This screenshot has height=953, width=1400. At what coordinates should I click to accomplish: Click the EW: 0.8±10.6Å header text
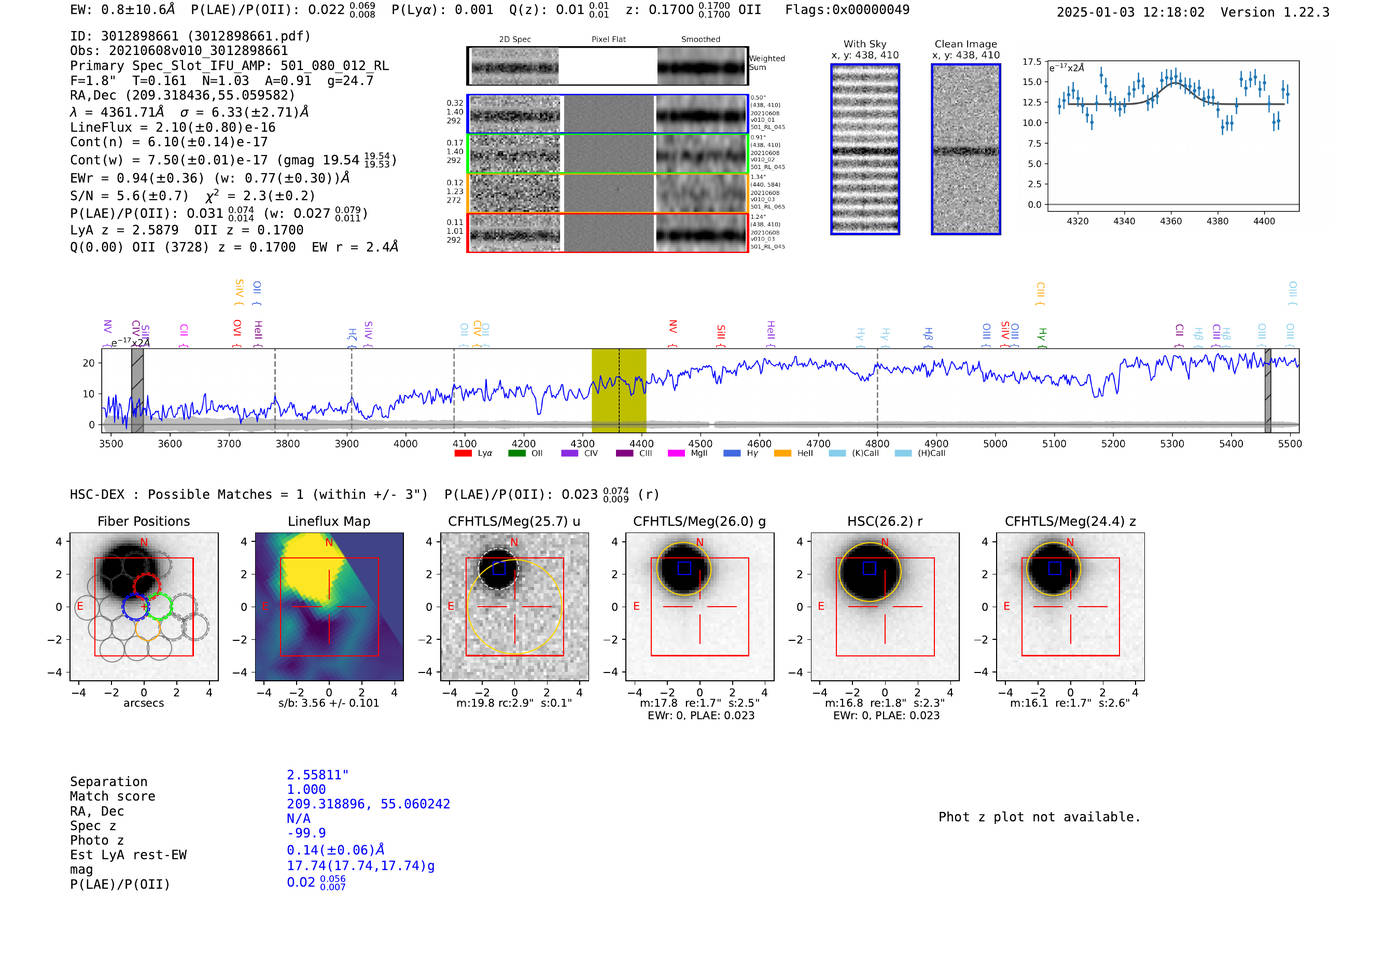pyautogui.click(x=123, y=10)
